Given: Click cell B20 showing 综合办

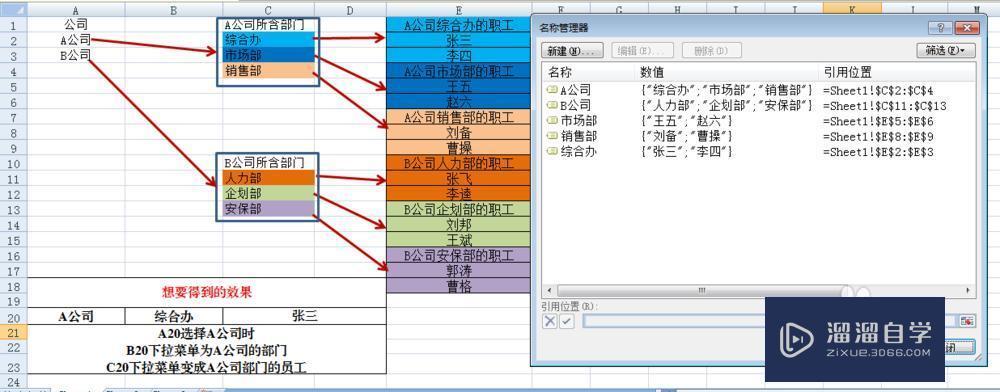Looking at the screenshot, I should pos(174,316).
